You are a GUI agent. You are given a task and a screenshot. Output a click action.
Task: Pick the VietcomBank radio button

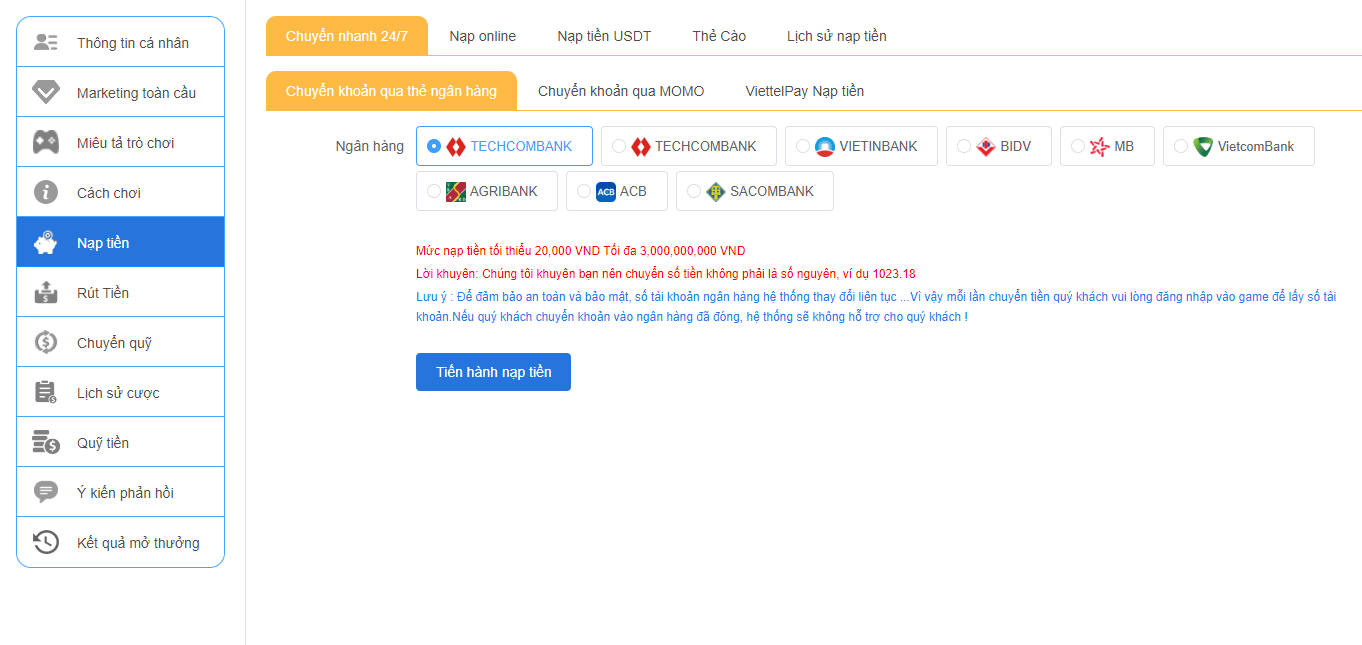(x=1181, y=146)
